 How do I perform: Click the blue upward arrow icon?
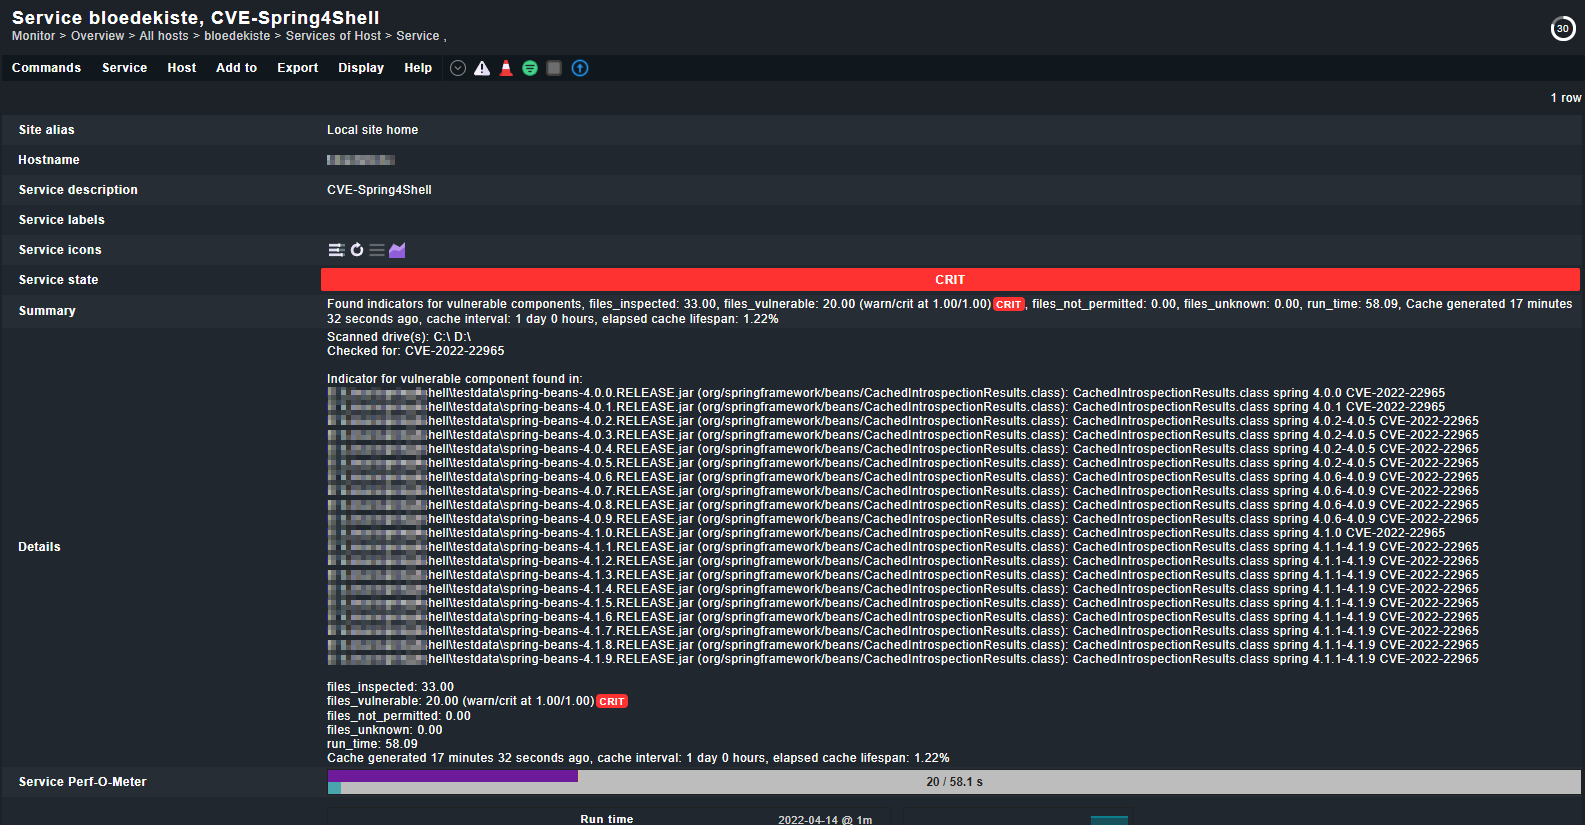(580, 68)
